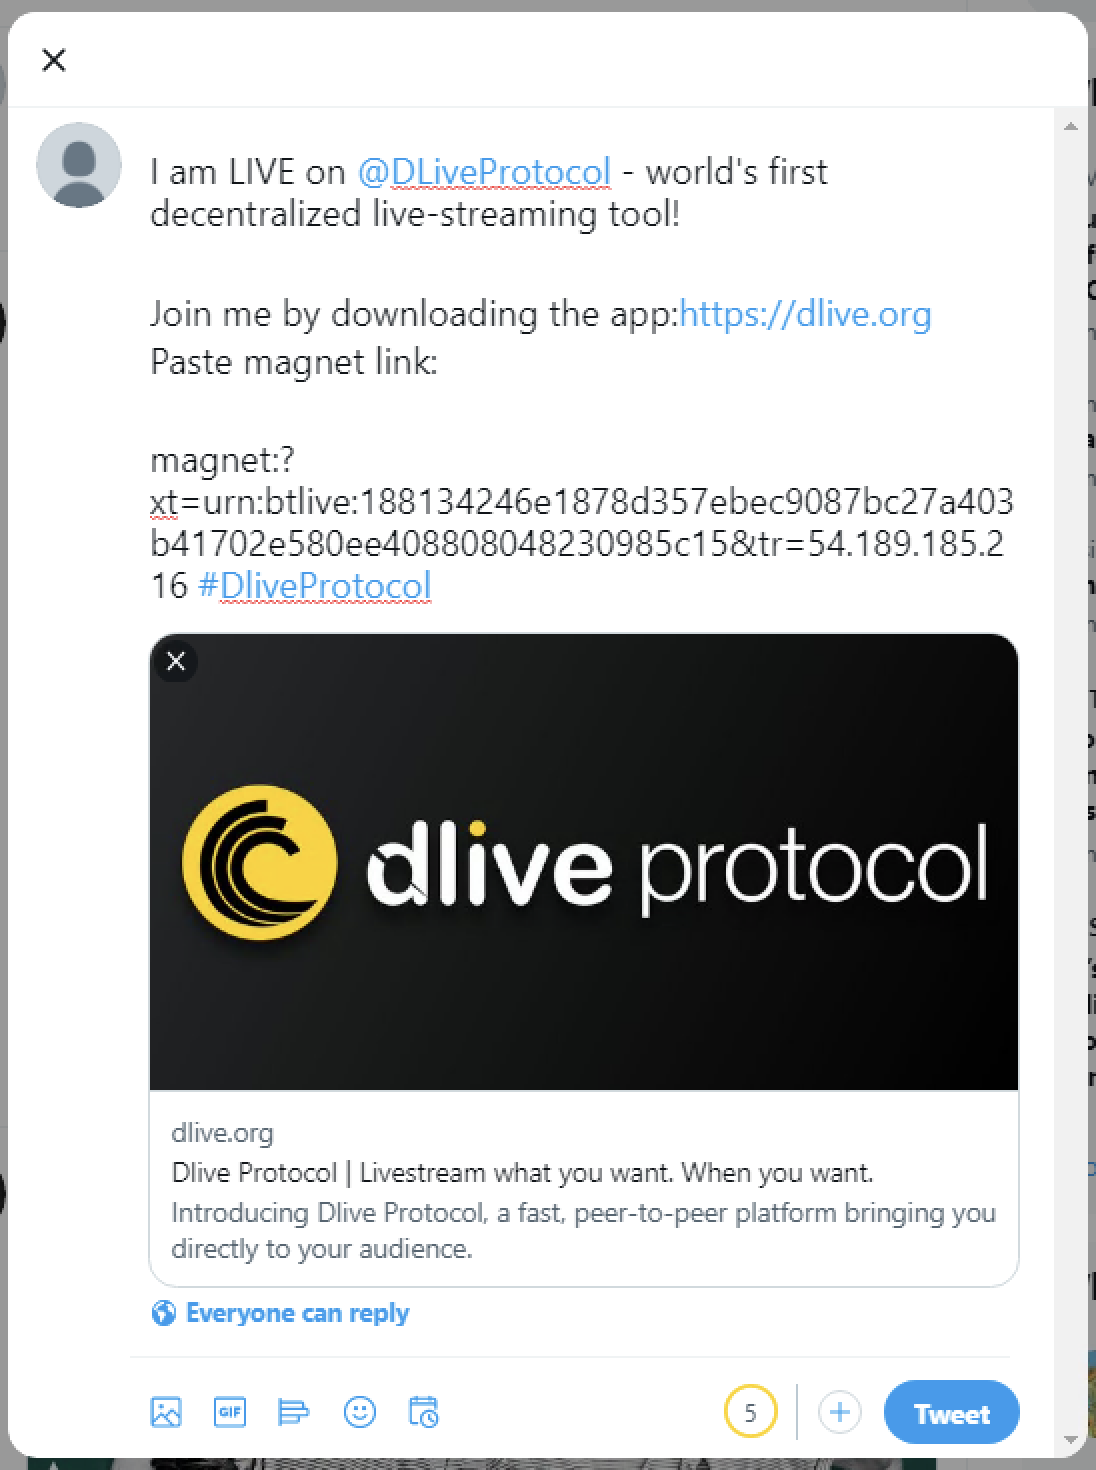Add another tweet with plus icon

(x=840, y=1413)
